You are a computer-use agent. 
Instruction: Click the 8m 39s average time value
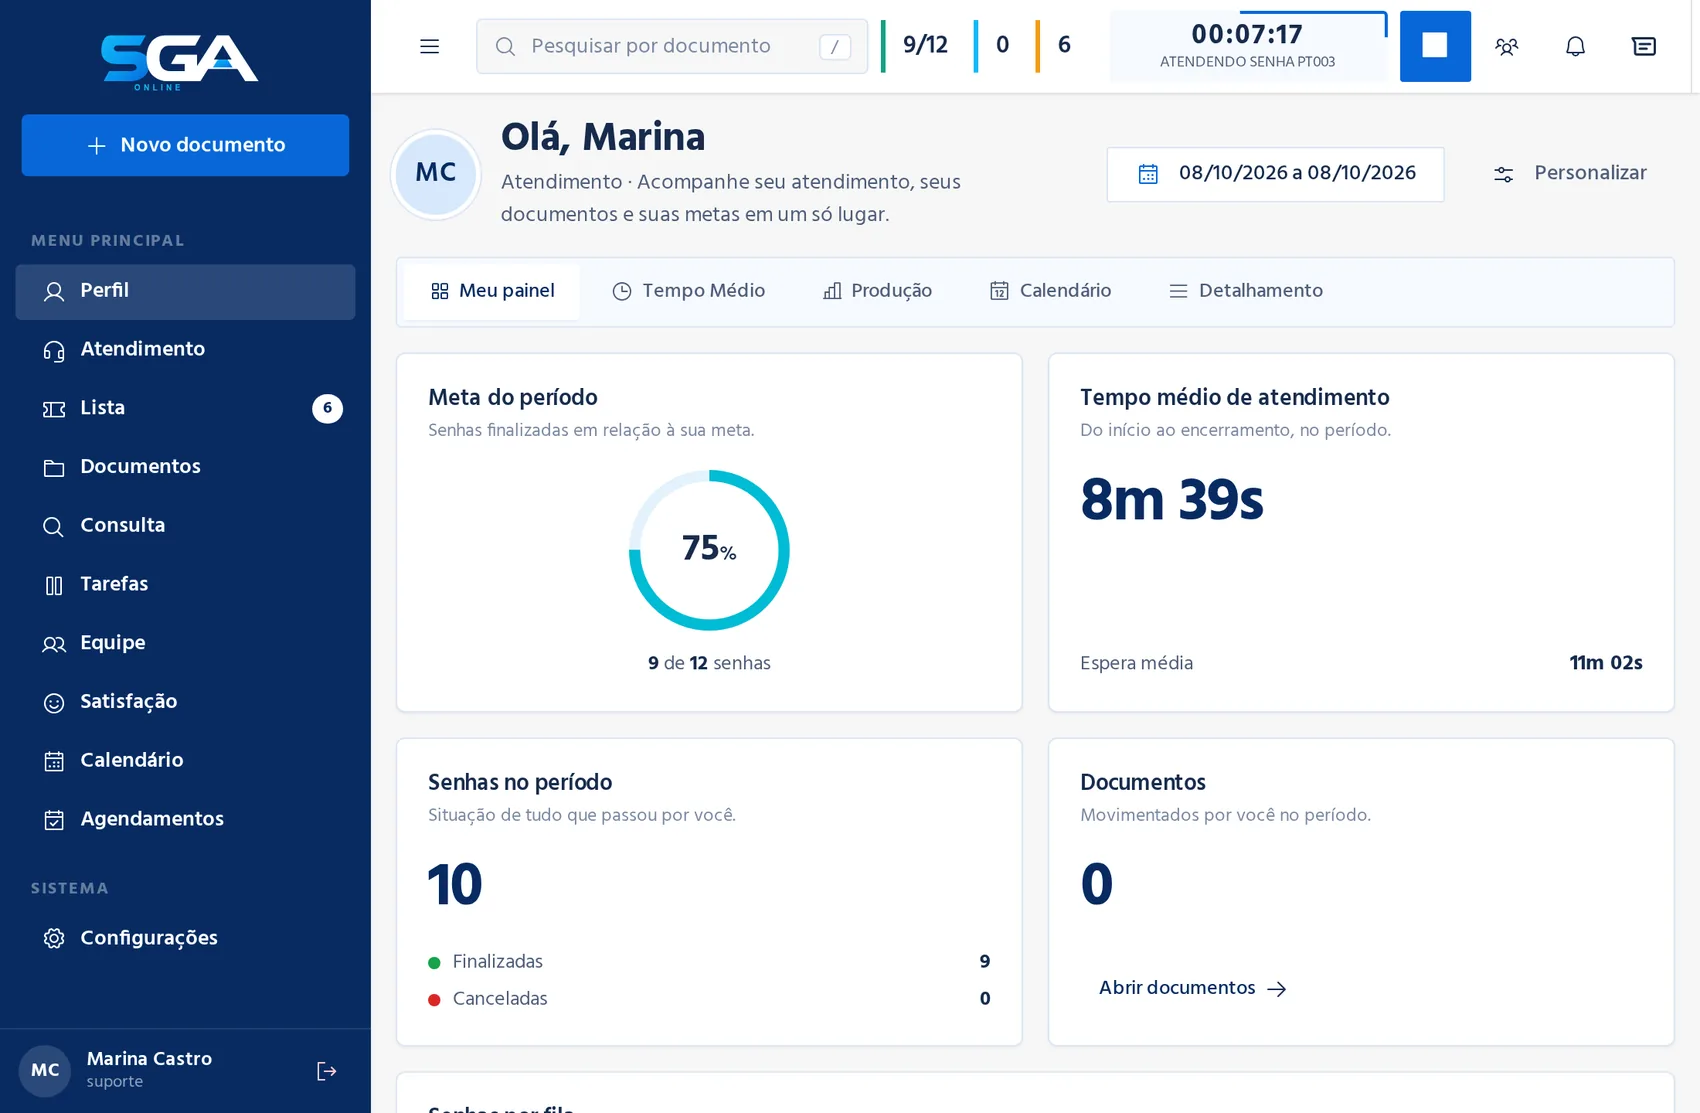(x=1172, y=500)
